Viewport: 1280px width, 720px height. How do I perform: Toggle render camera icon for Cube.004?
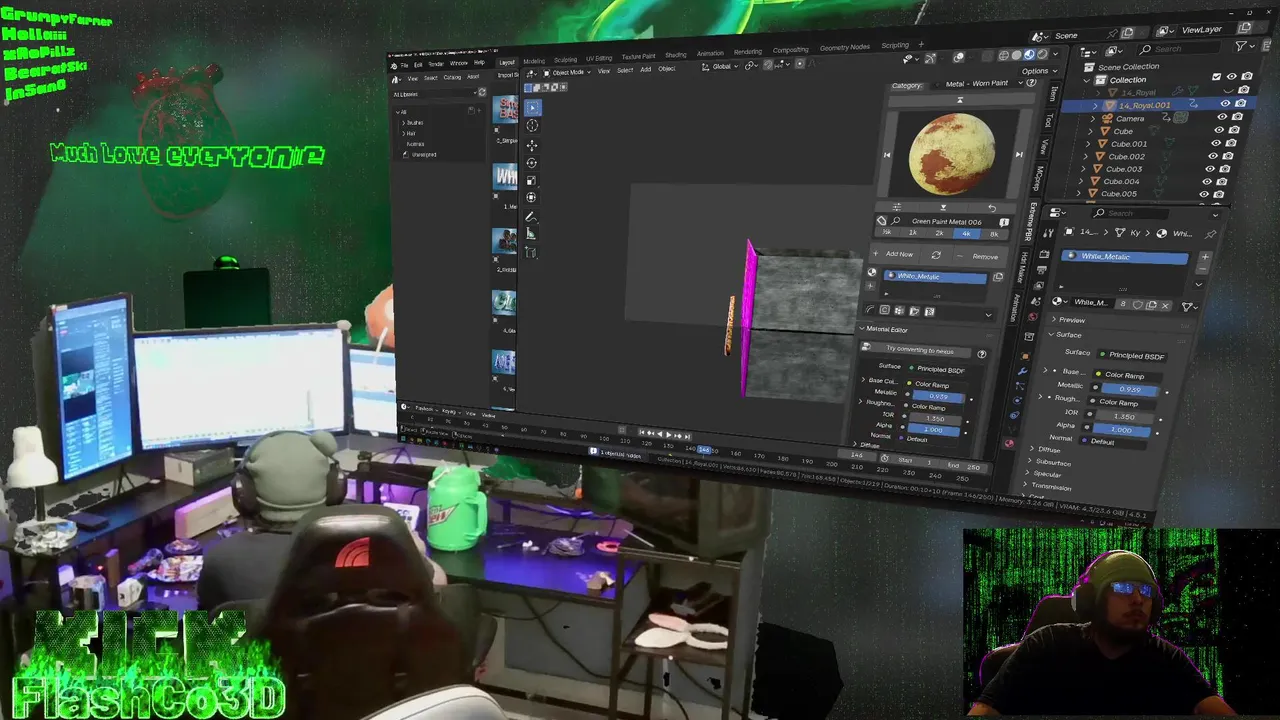1224,182
